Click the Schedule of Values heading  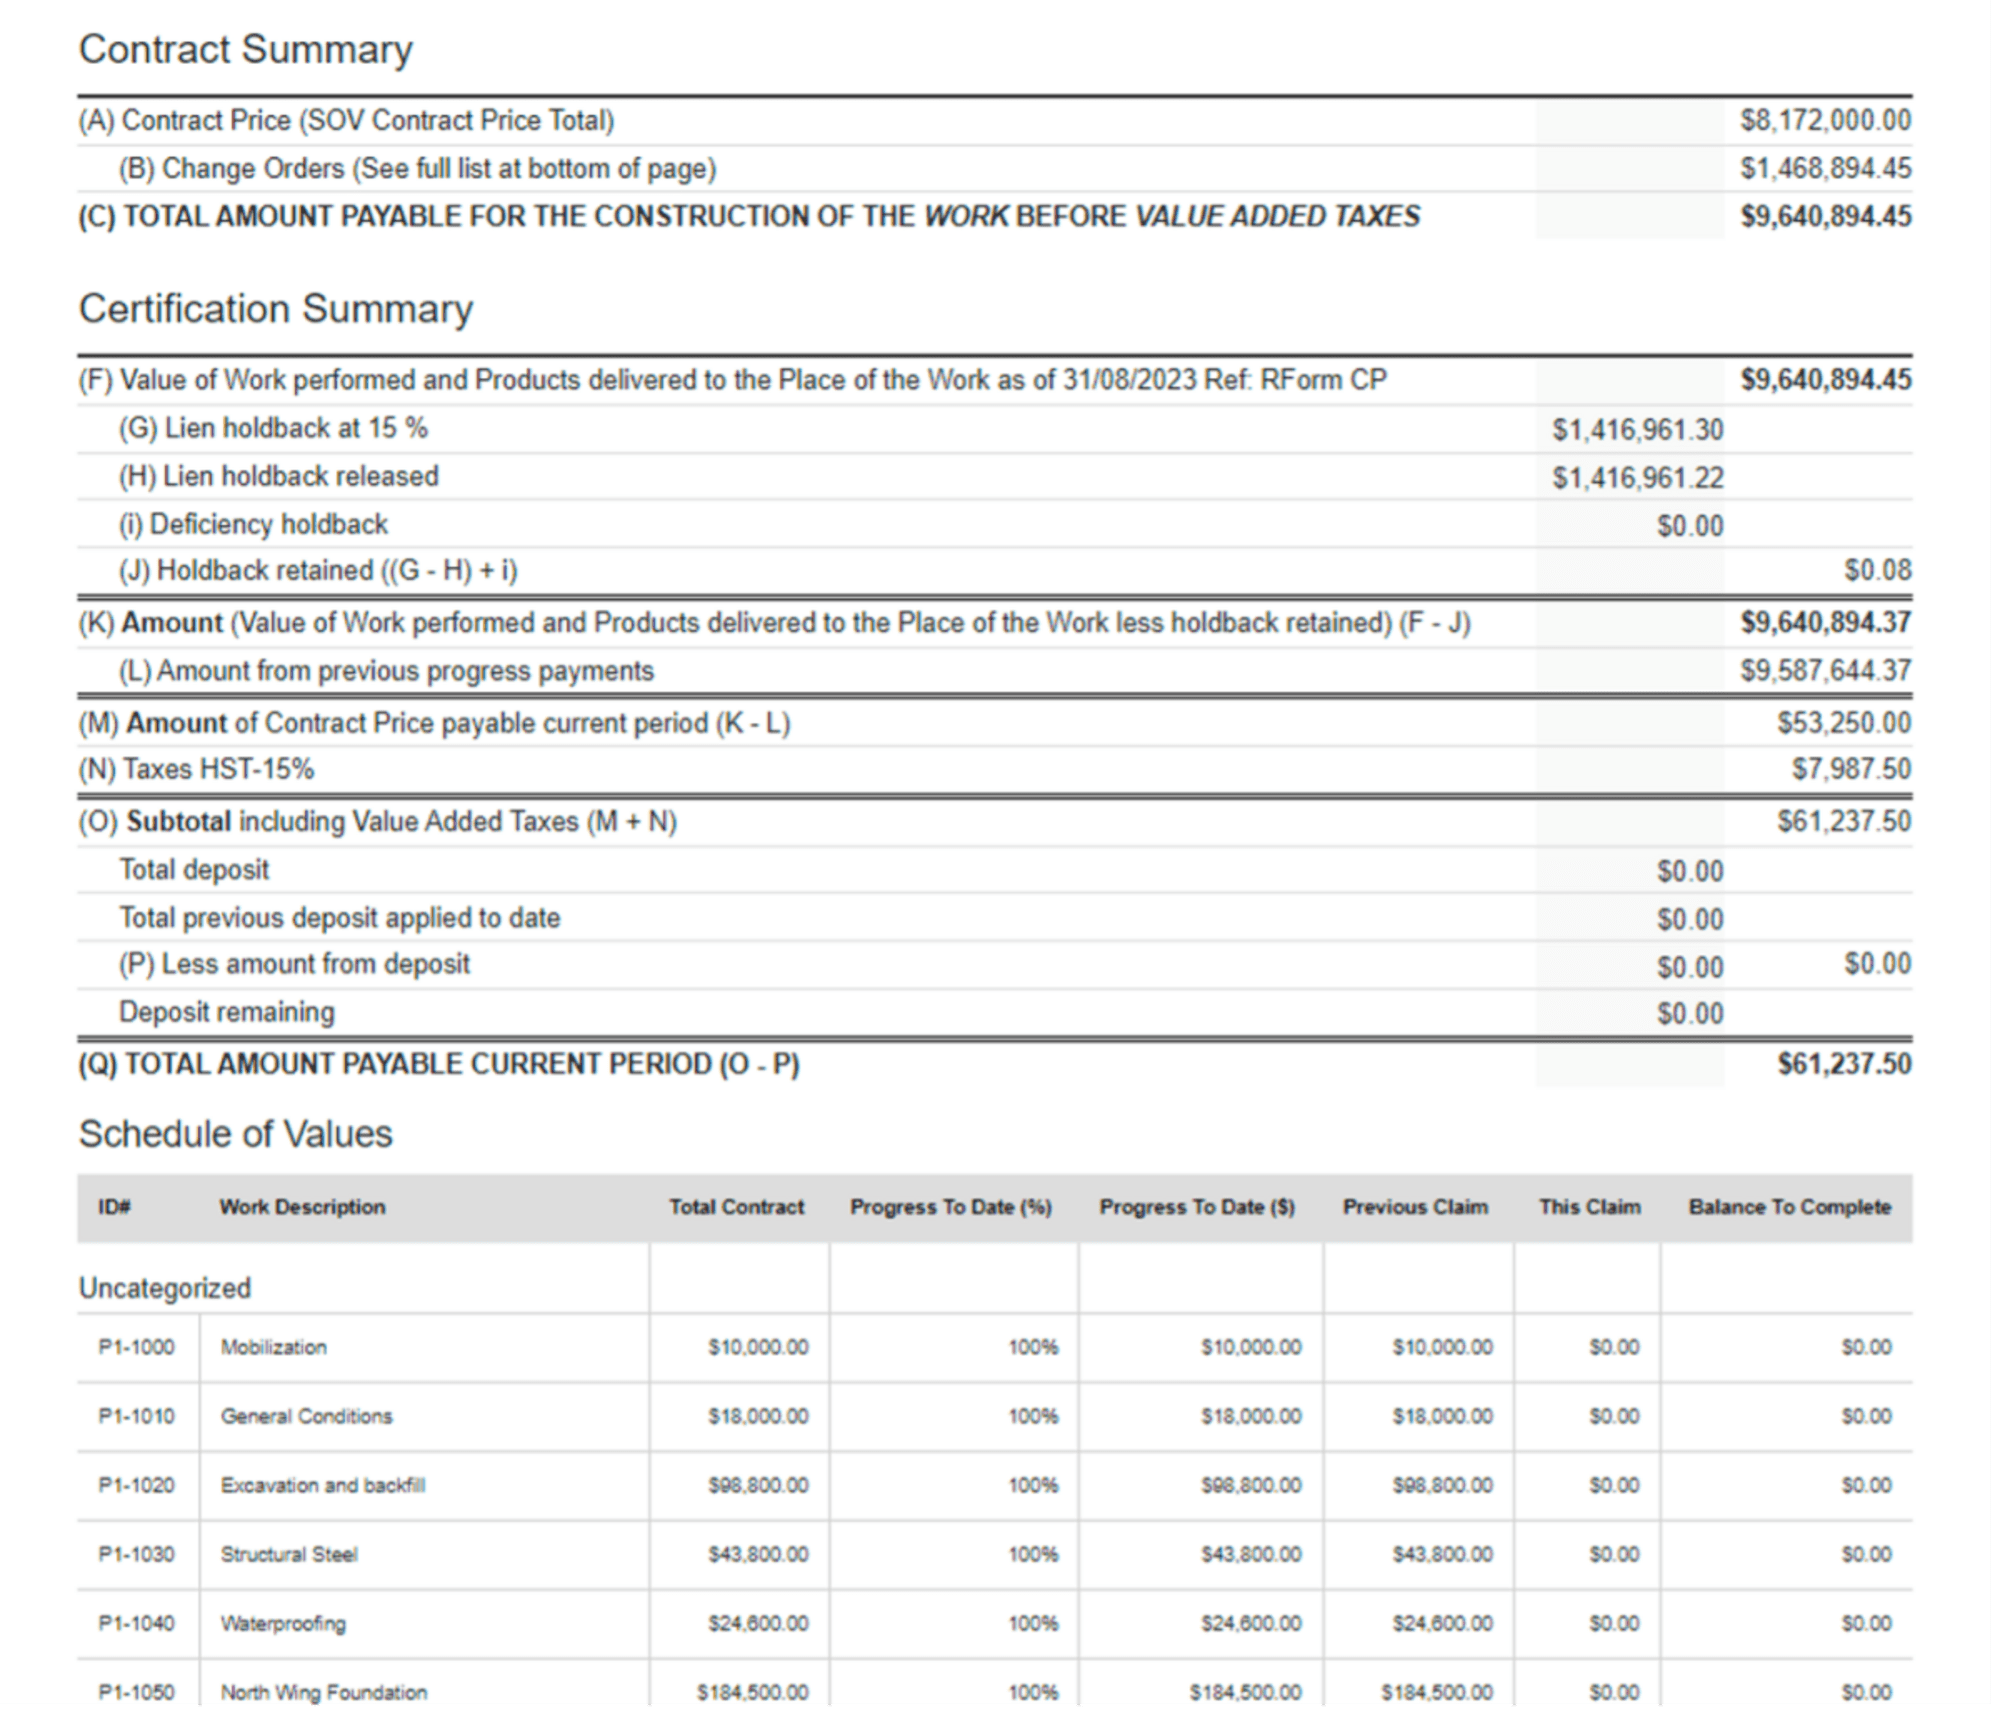coord(236,1133)
